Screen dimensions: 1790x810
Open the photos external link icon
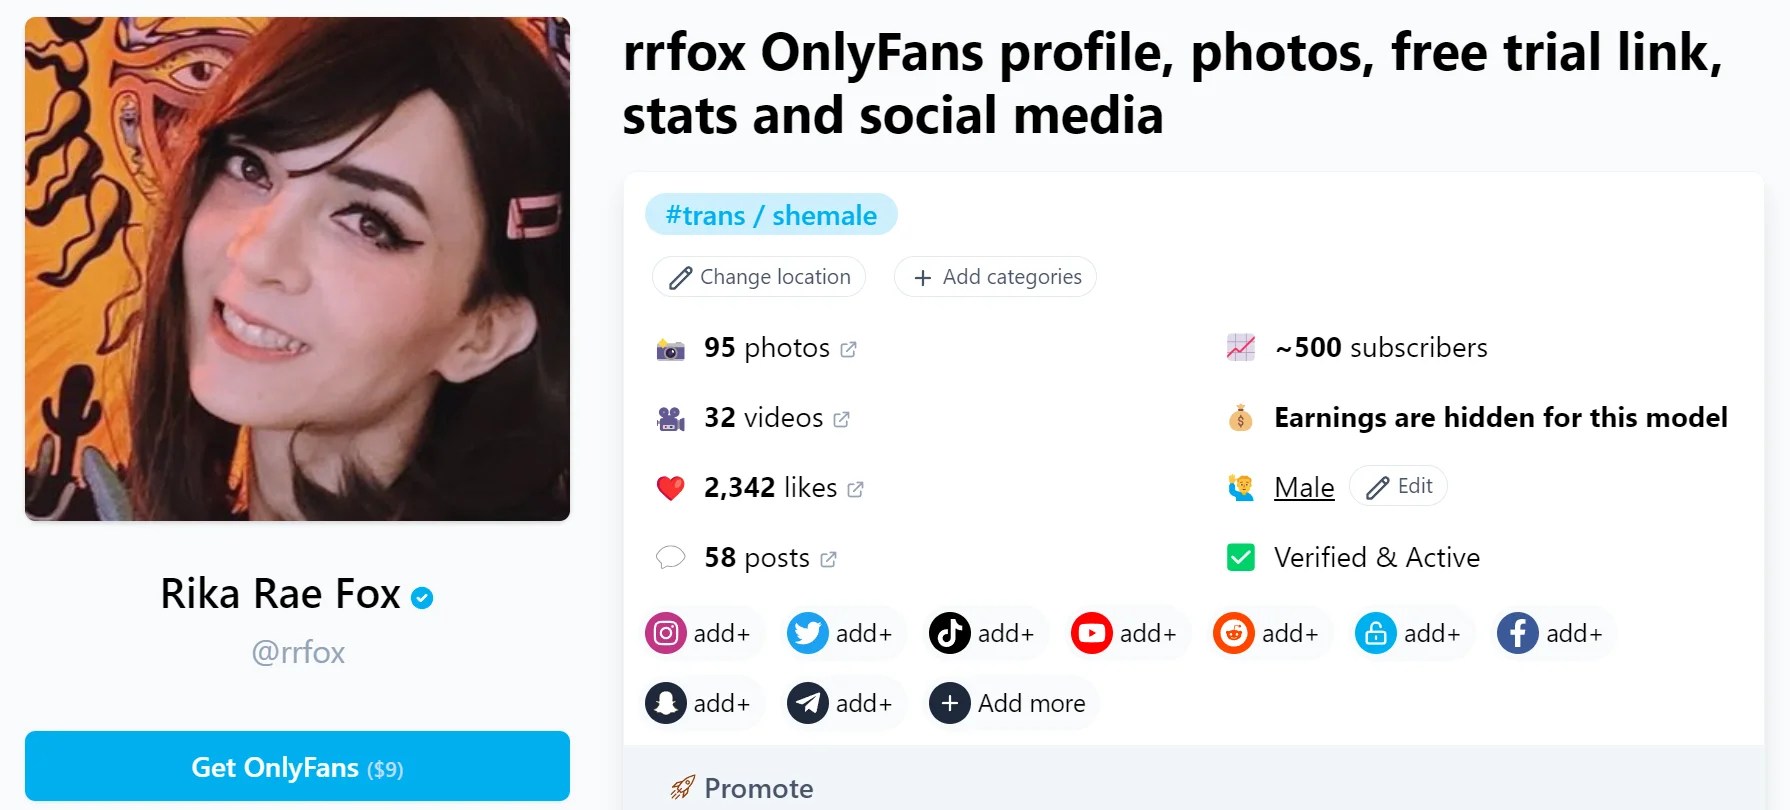(849, 349)
